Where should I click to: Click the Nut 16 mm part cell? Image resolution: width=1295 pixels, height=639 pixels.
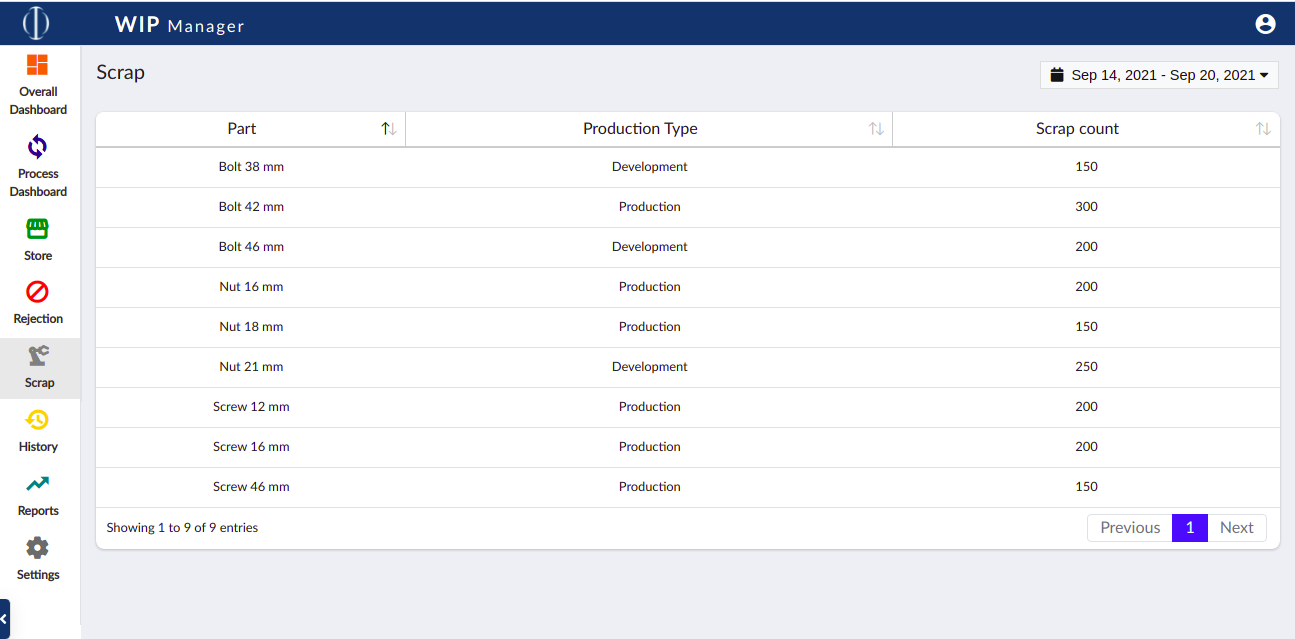click(x=251, y=287)
